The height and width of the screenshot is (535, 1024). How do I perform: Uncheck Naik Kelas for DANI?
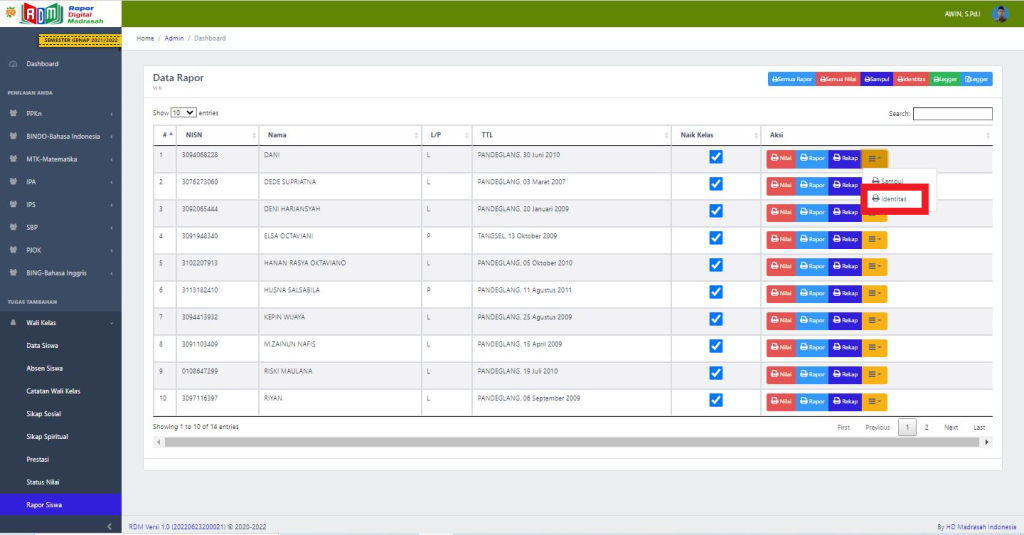click(715, 157)
